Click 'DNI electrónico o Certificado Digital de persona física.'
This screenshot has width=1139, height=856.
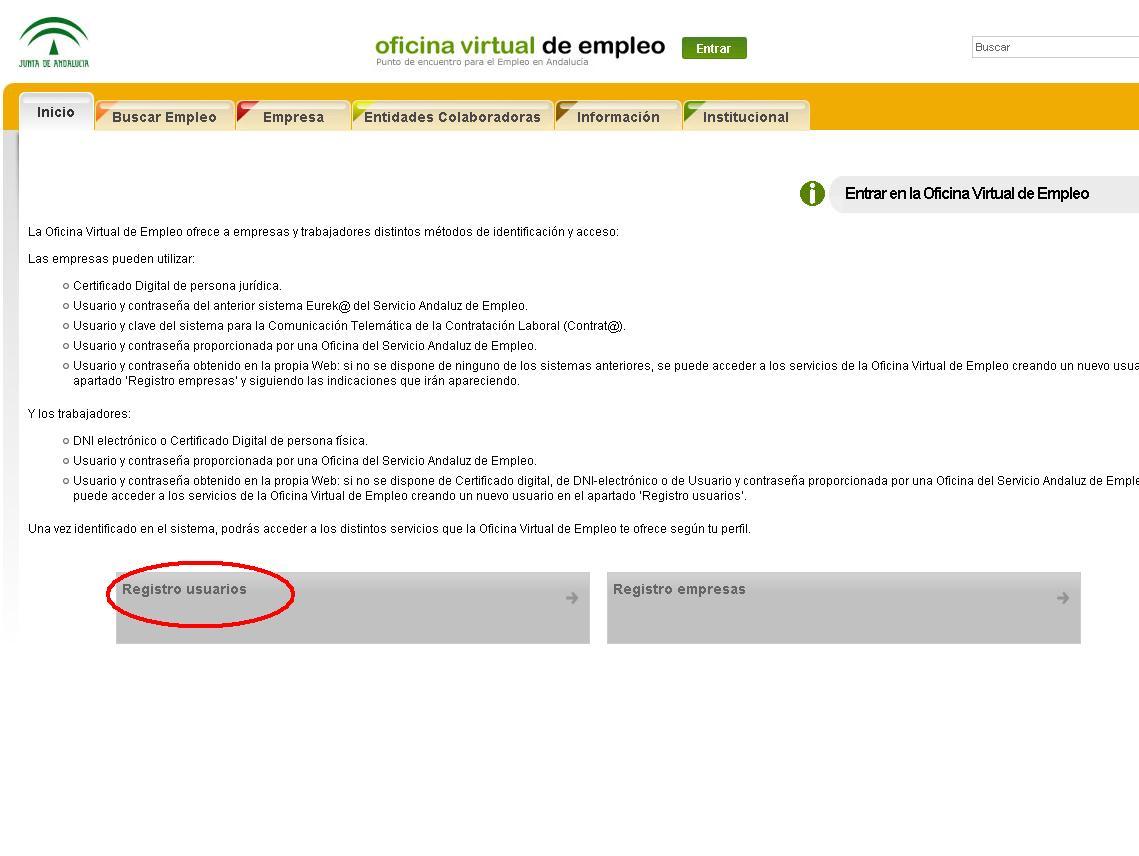220,440
